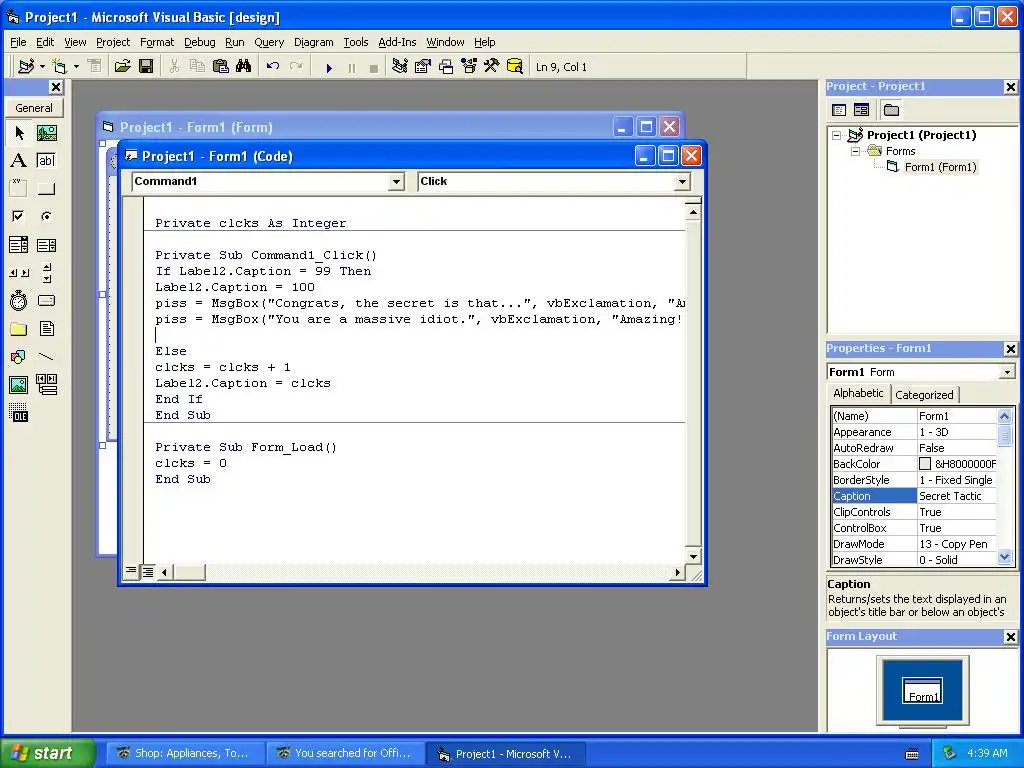Select the horizontal scrollbar tool in the toolbox
Screen dimensions: 1024x768
tap(19, 273)
